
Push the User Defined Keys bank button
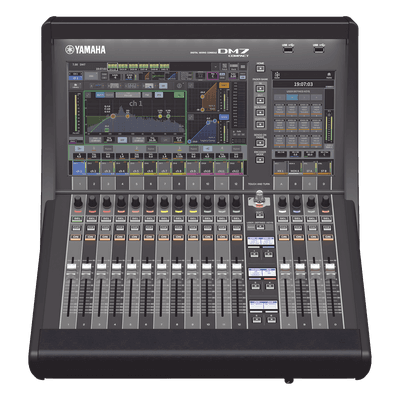coord(261,227)
